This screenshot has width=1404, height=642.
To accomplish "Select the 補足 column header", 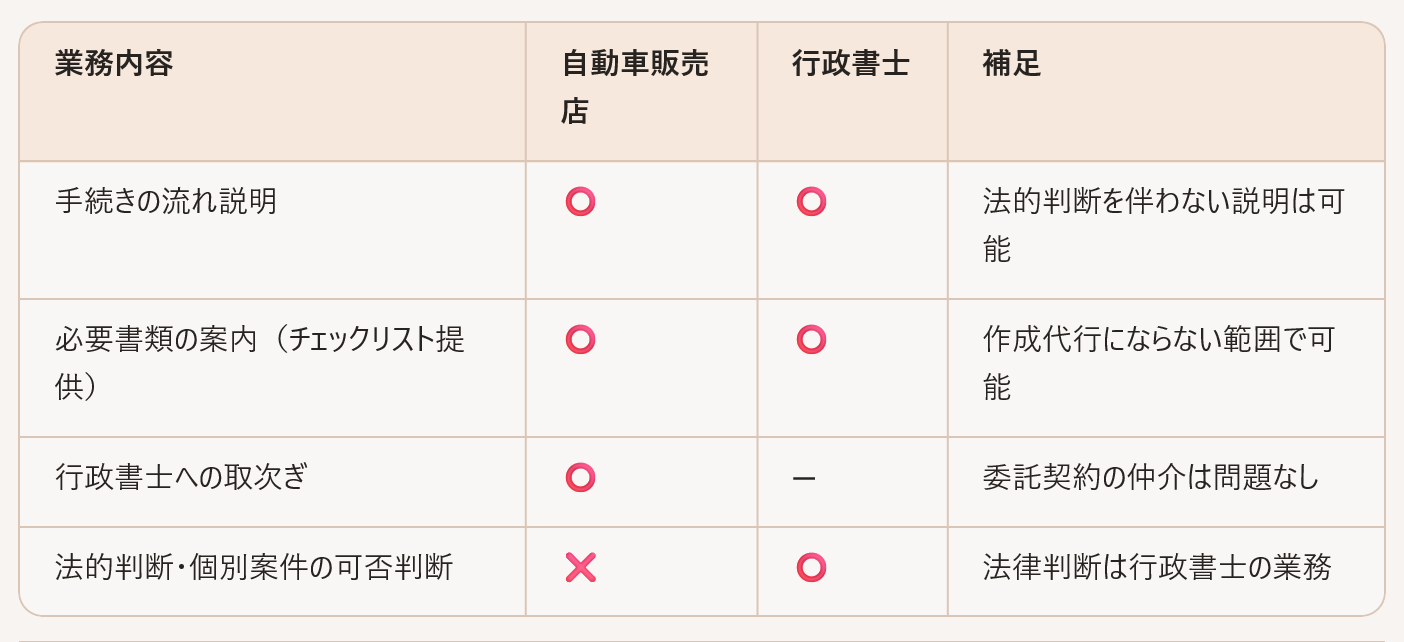I will pyautogui.click(x=1012, y=64).
